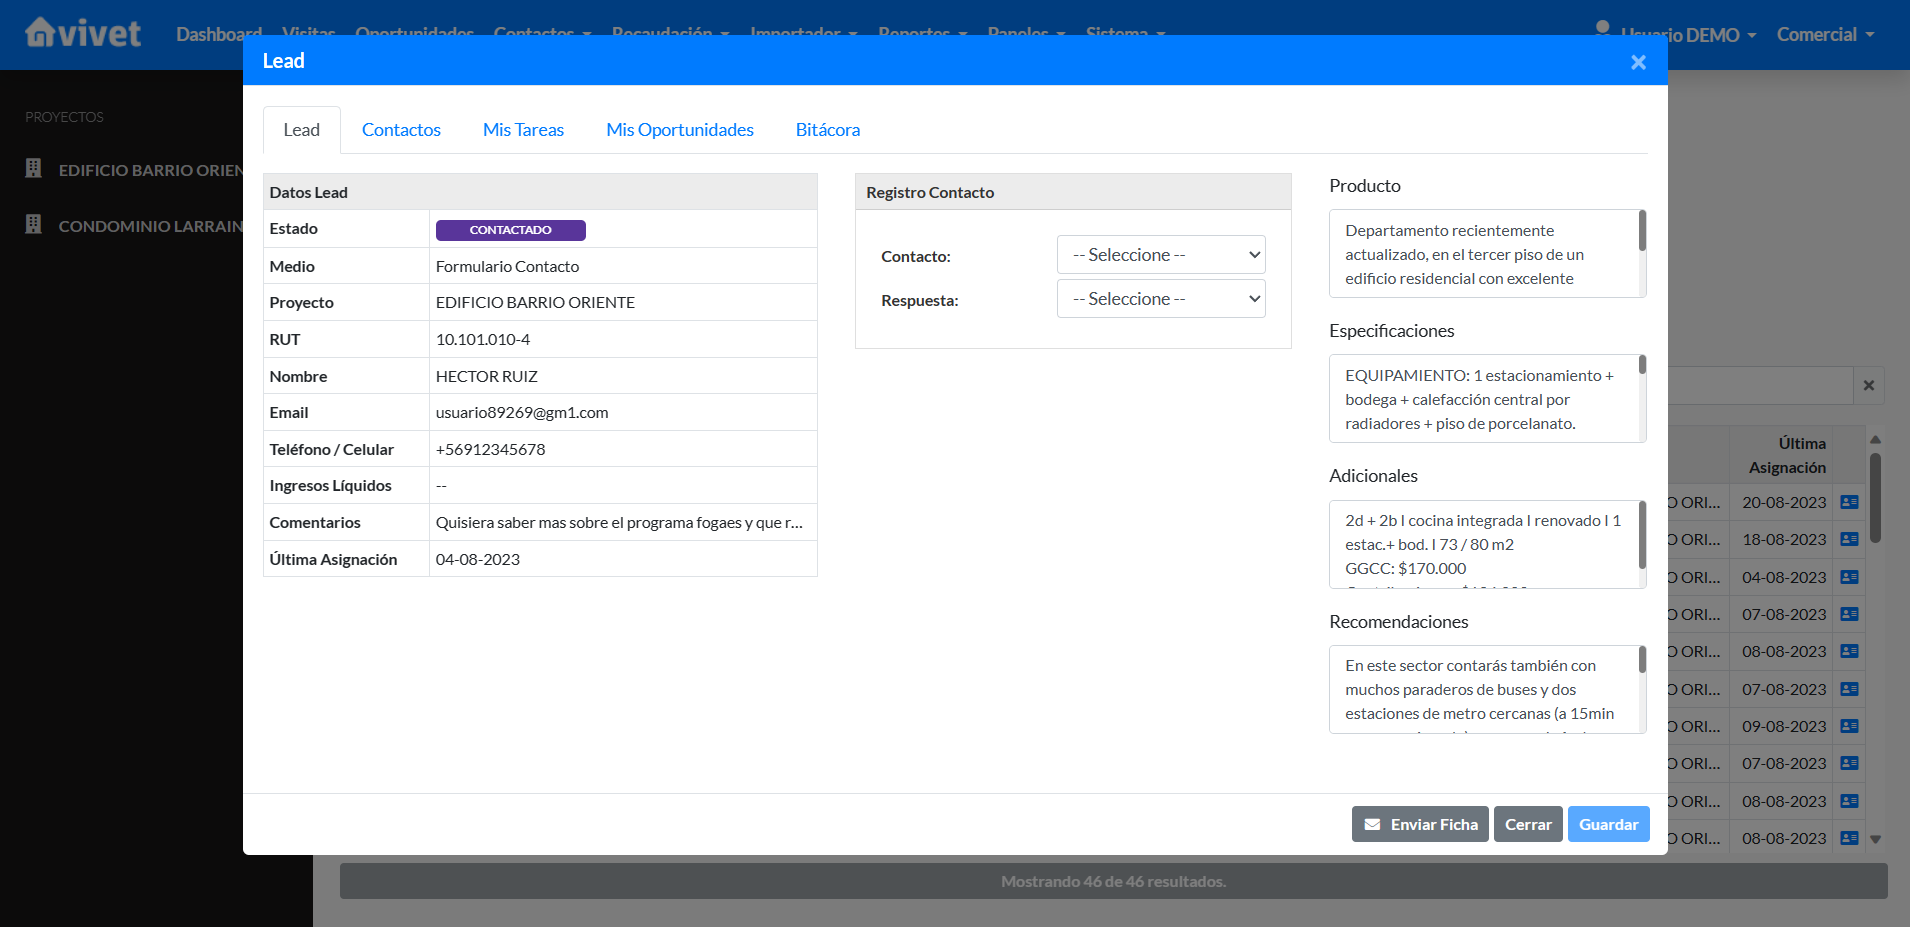Switch to the Mis Tareas tab
The width and height of the screenshot is (1910, 927).
(523, 130)
